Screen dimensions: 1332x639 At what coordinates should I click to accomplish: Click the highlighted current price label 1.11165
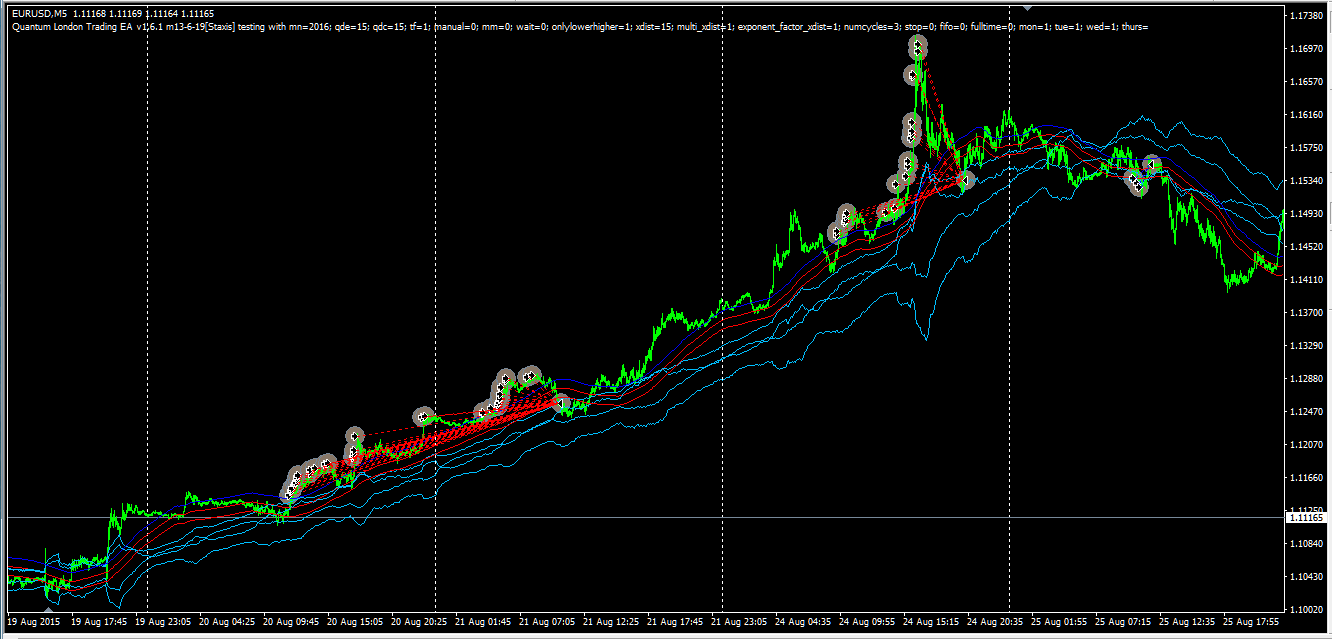coord(1307,518)
